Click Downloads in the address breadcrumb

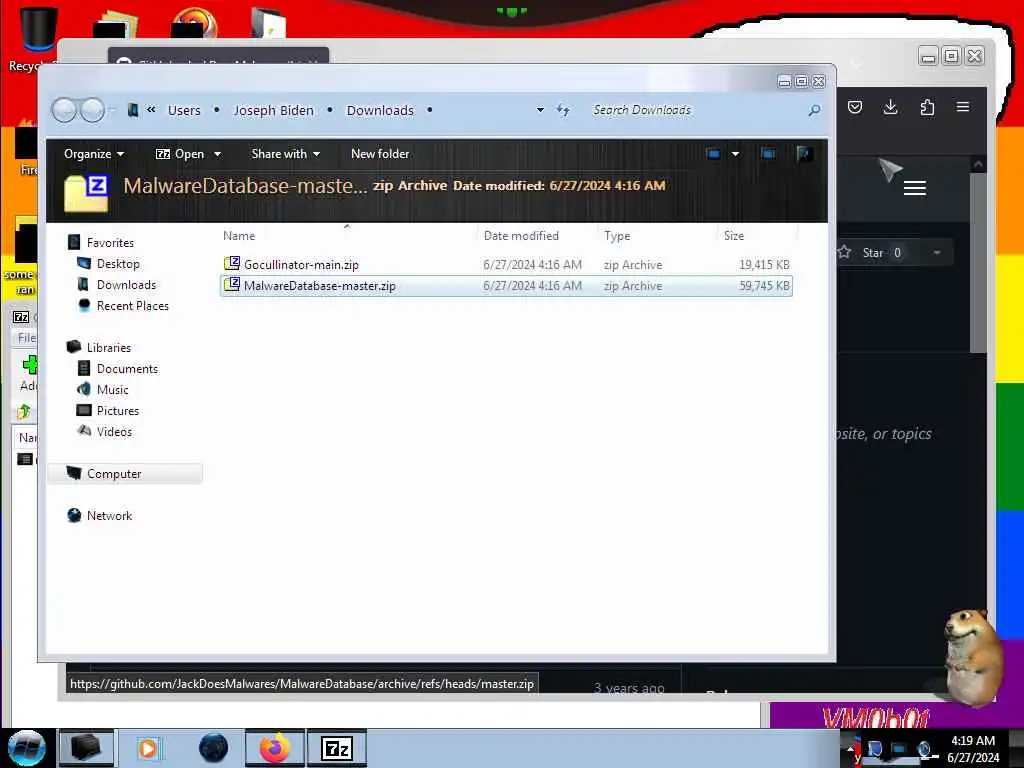click(x=380, y=110)
